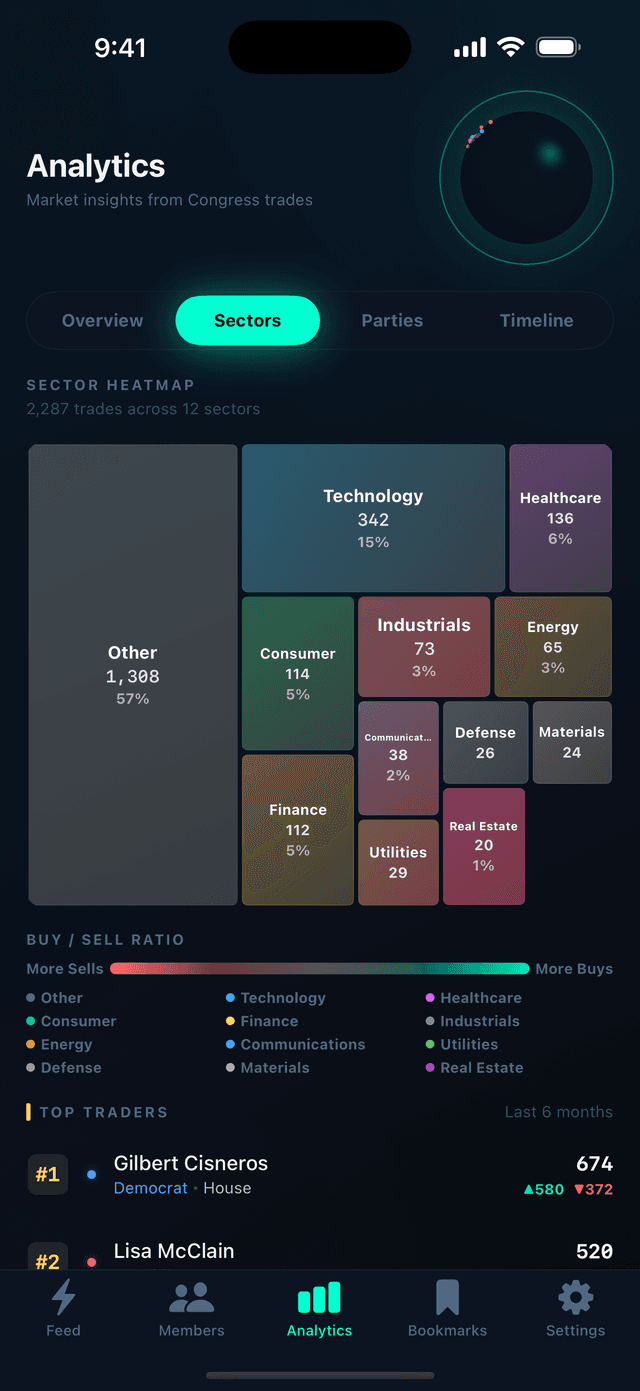Toggle the Technology legend dot
The width and height of the screenshot is (640, 1391).
coord(230,997)
